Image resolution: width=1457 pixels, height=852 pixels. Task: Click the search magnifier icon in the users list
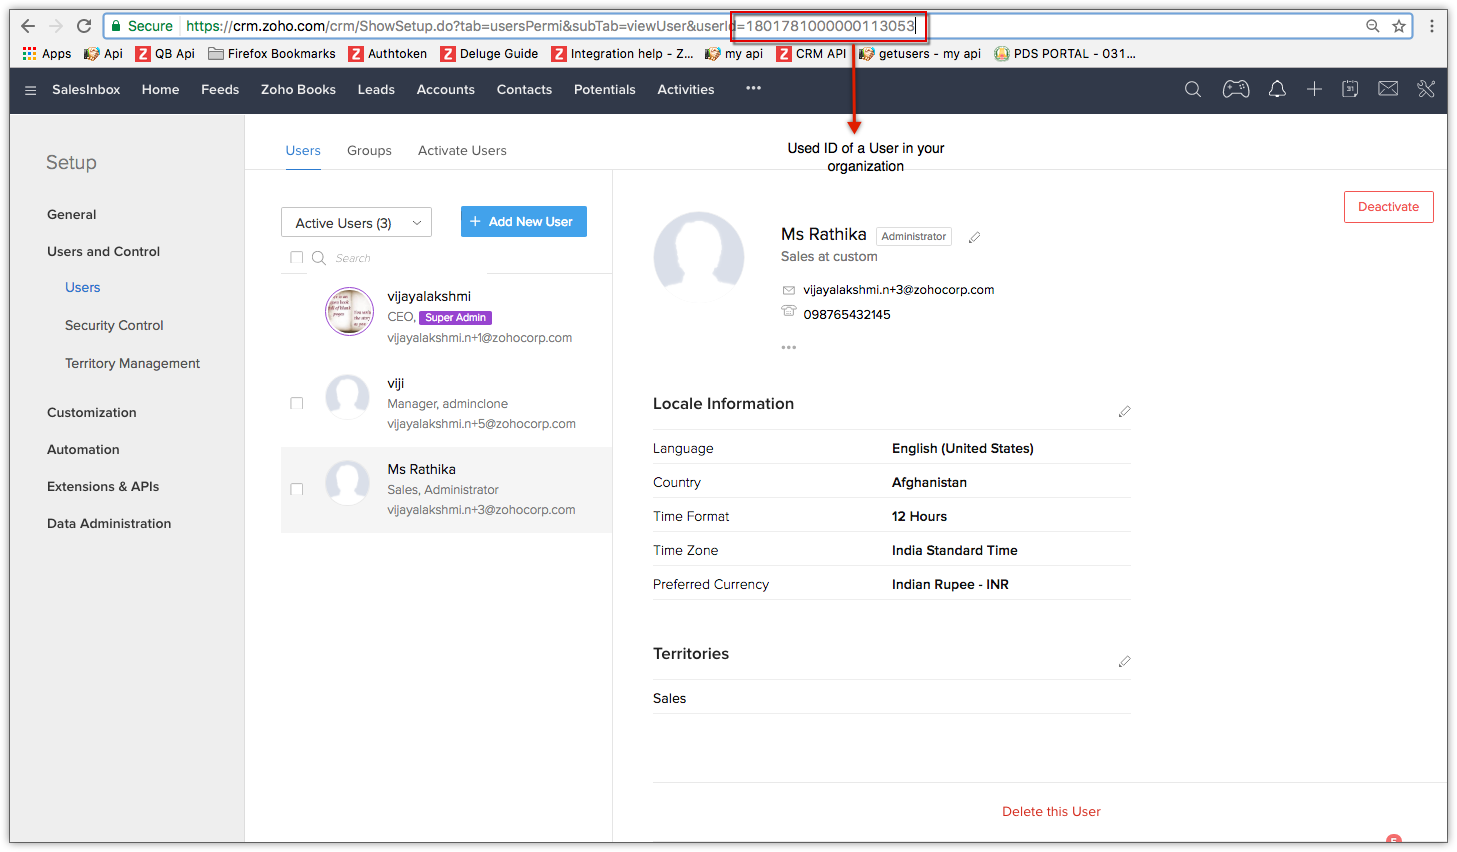pyautogui.click(x=319, y=258)
